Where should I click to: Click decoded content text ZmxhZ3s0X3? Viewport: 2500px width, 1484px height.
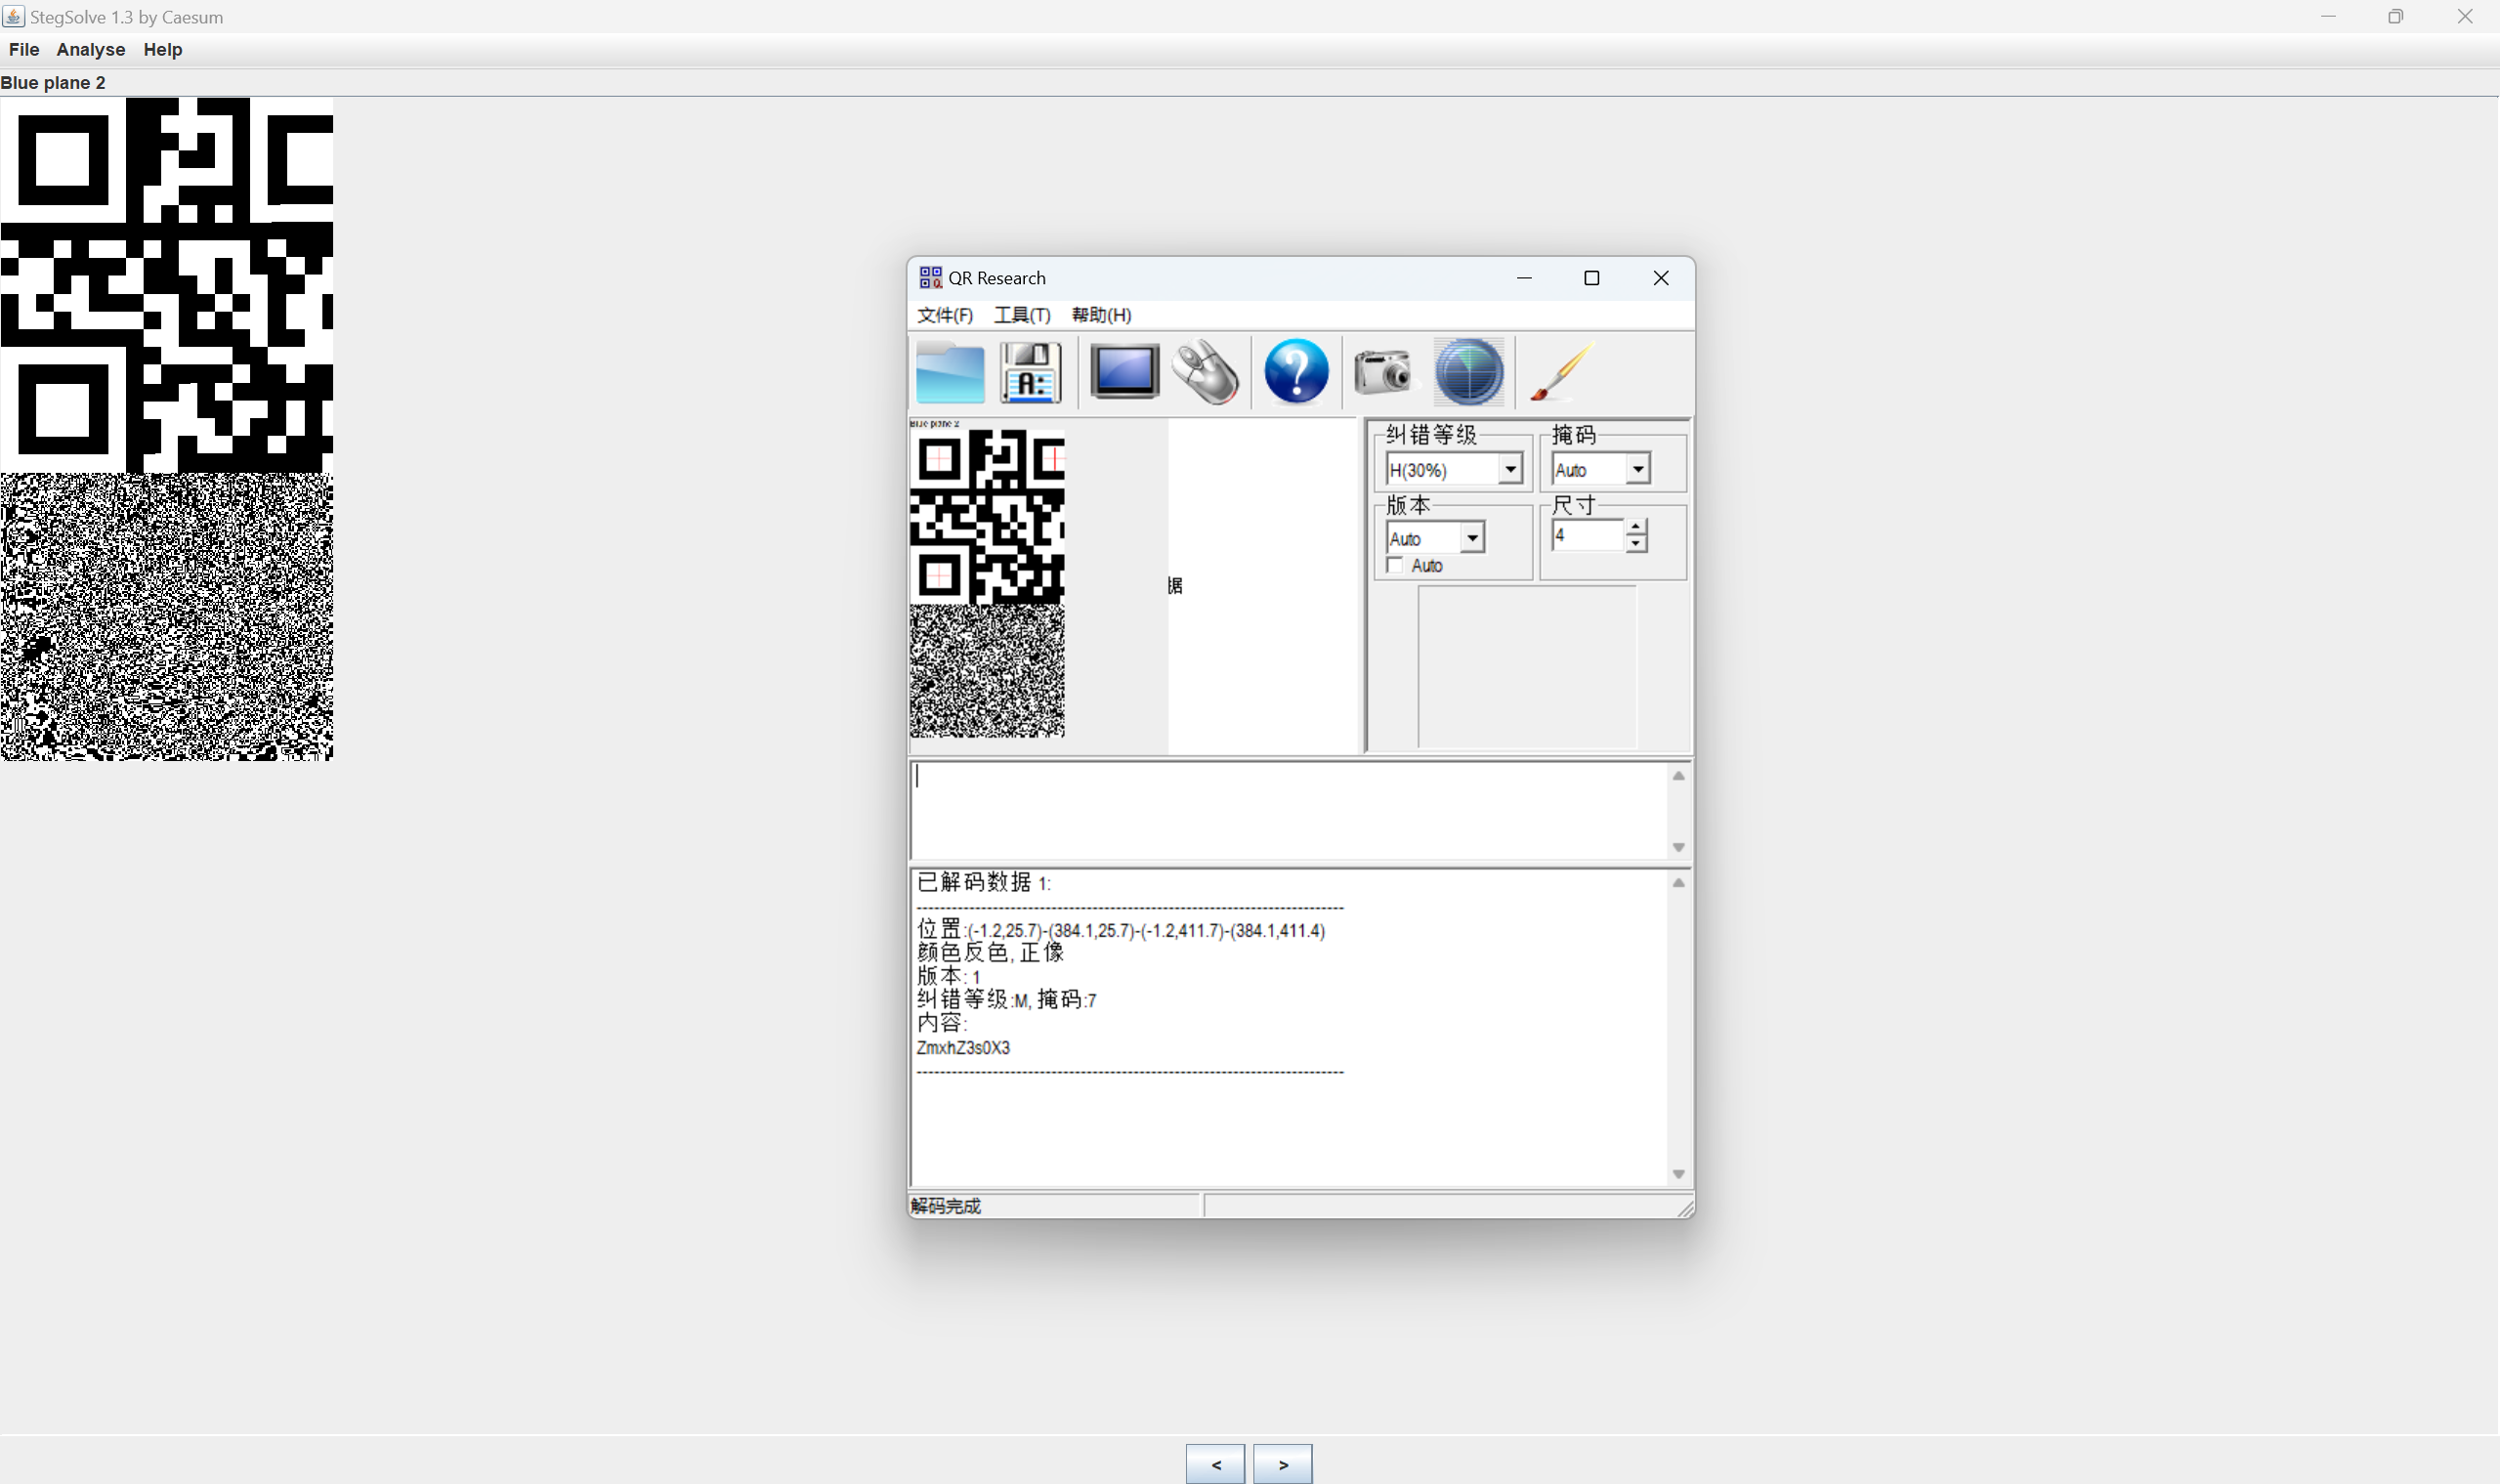(963, 1047)
